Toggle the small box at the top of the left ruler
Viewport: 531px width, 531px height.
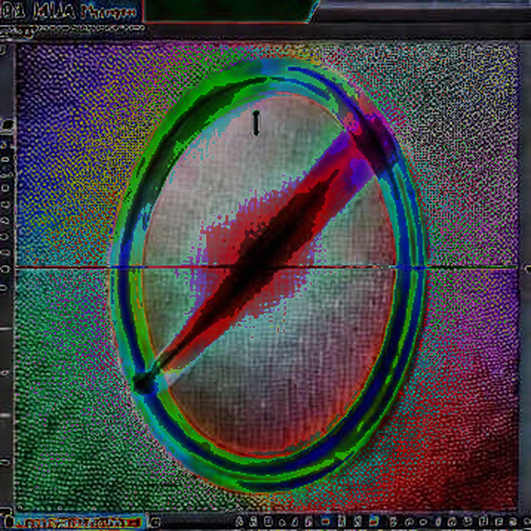click(x=3, y=50)
